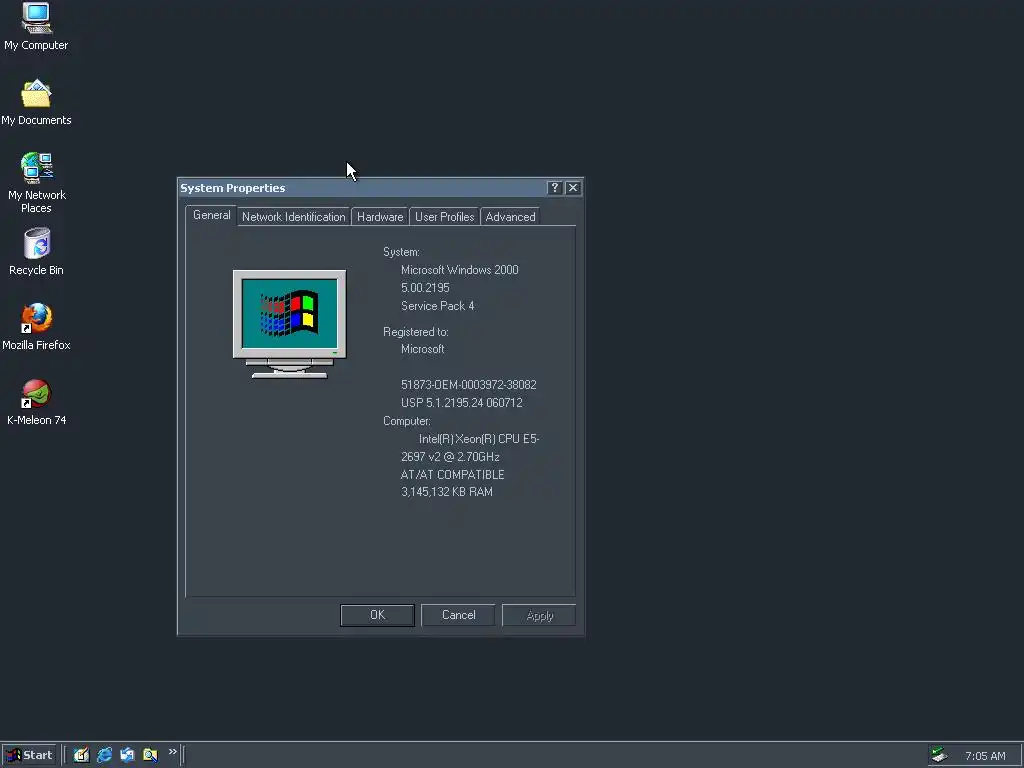Click the 3,145,132 KB RAM value

(447, 492)
